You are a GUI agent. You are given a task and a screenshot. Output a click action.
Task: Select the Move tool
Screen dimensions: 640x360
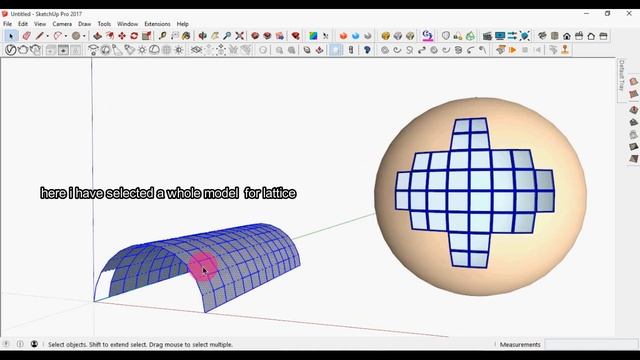pyautogui.click(x=122, y=36)
